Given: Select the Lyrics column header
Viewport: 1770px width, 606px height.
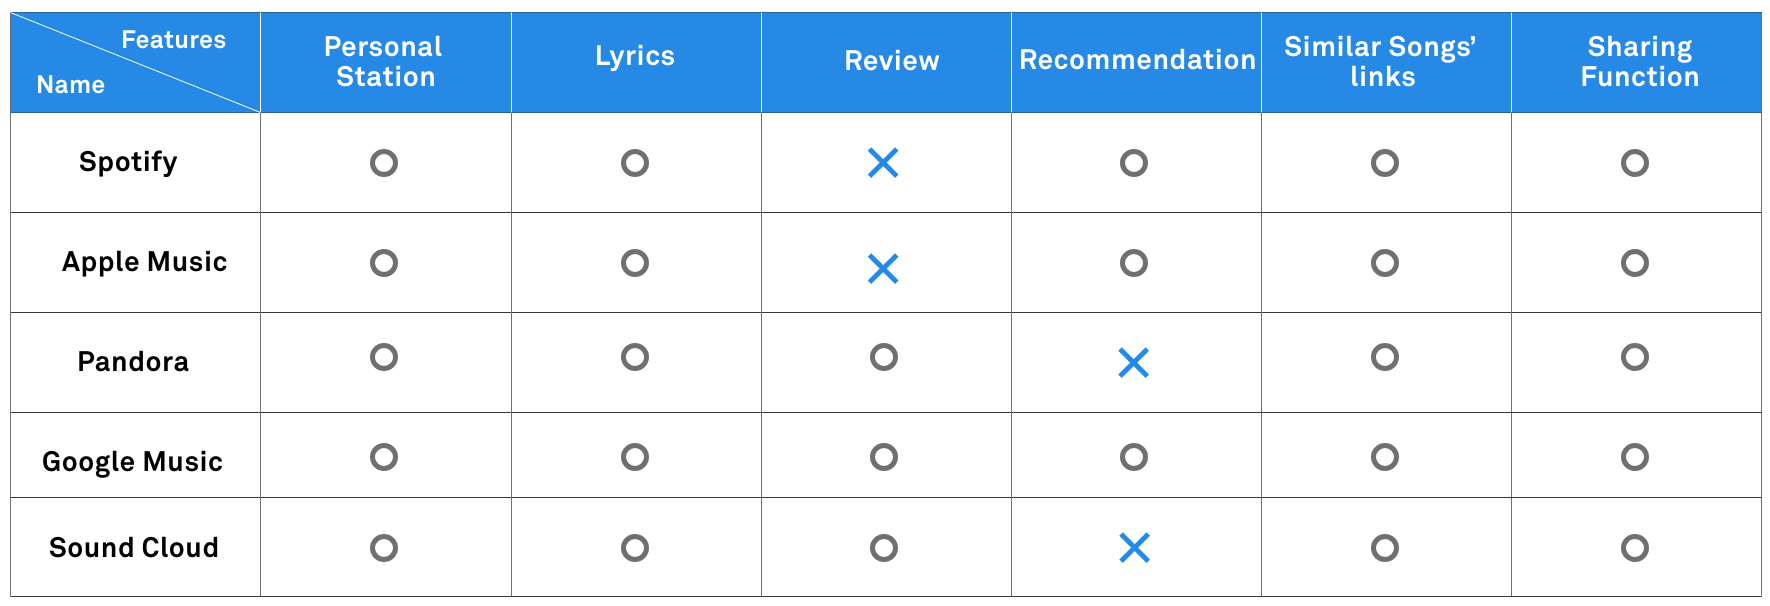Looking at the screenshot, I should point(635,57).
